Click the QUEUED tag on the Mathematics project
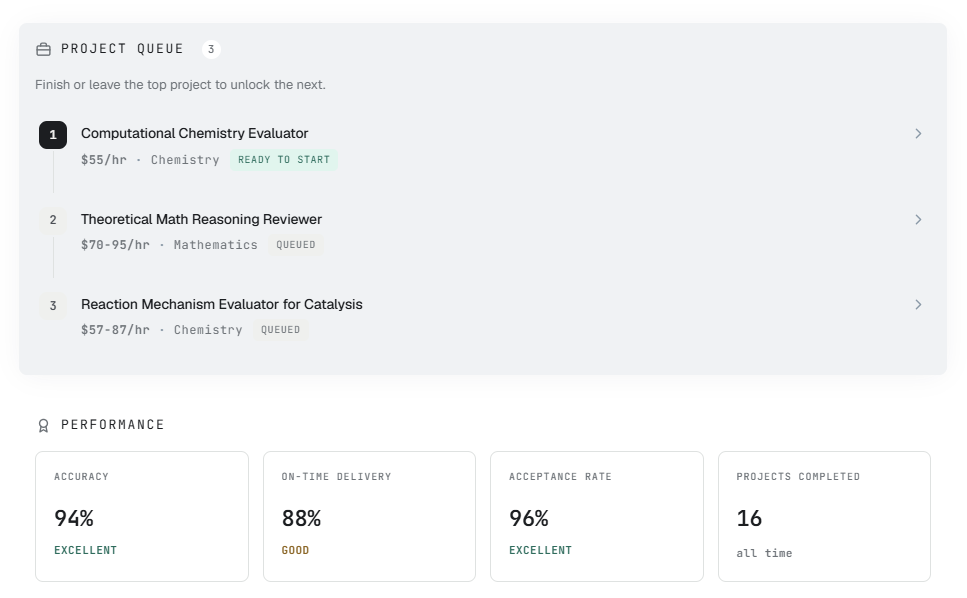967x598 pixels. [295, 245]
